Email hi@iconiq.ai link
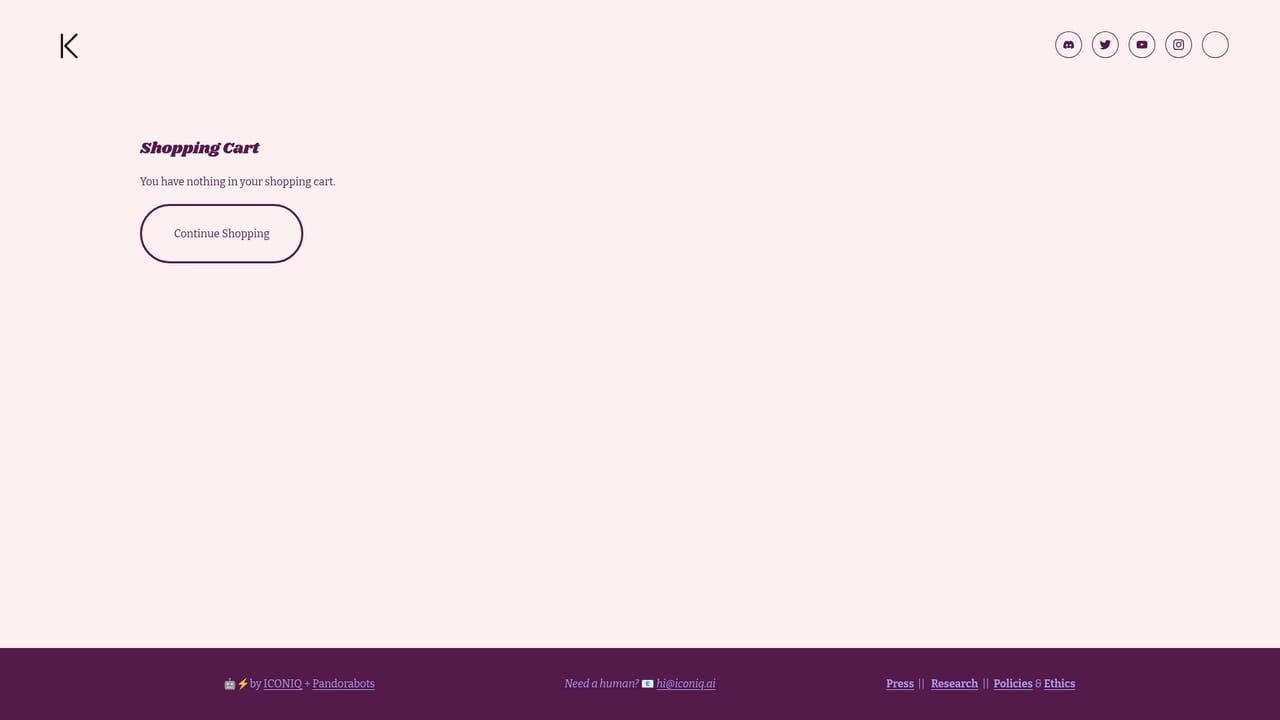 click(686, 684)
